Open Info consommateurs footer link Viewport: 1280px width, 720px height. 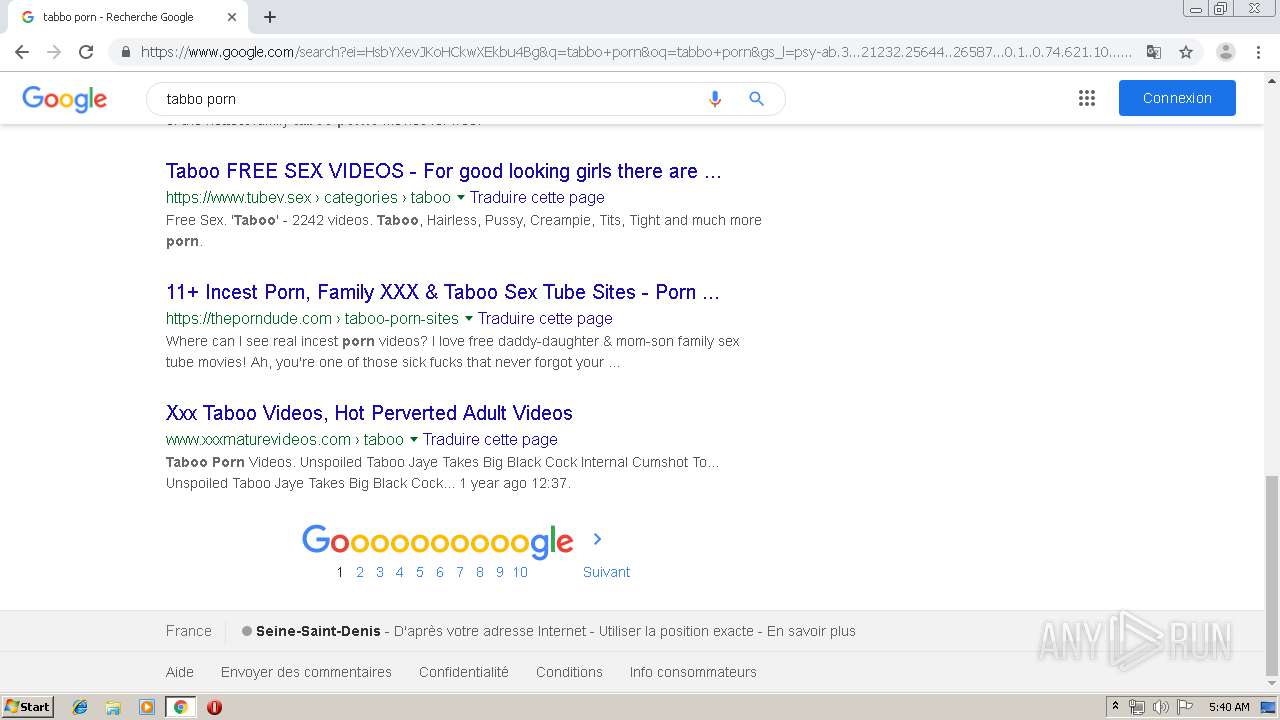[693, 672]
